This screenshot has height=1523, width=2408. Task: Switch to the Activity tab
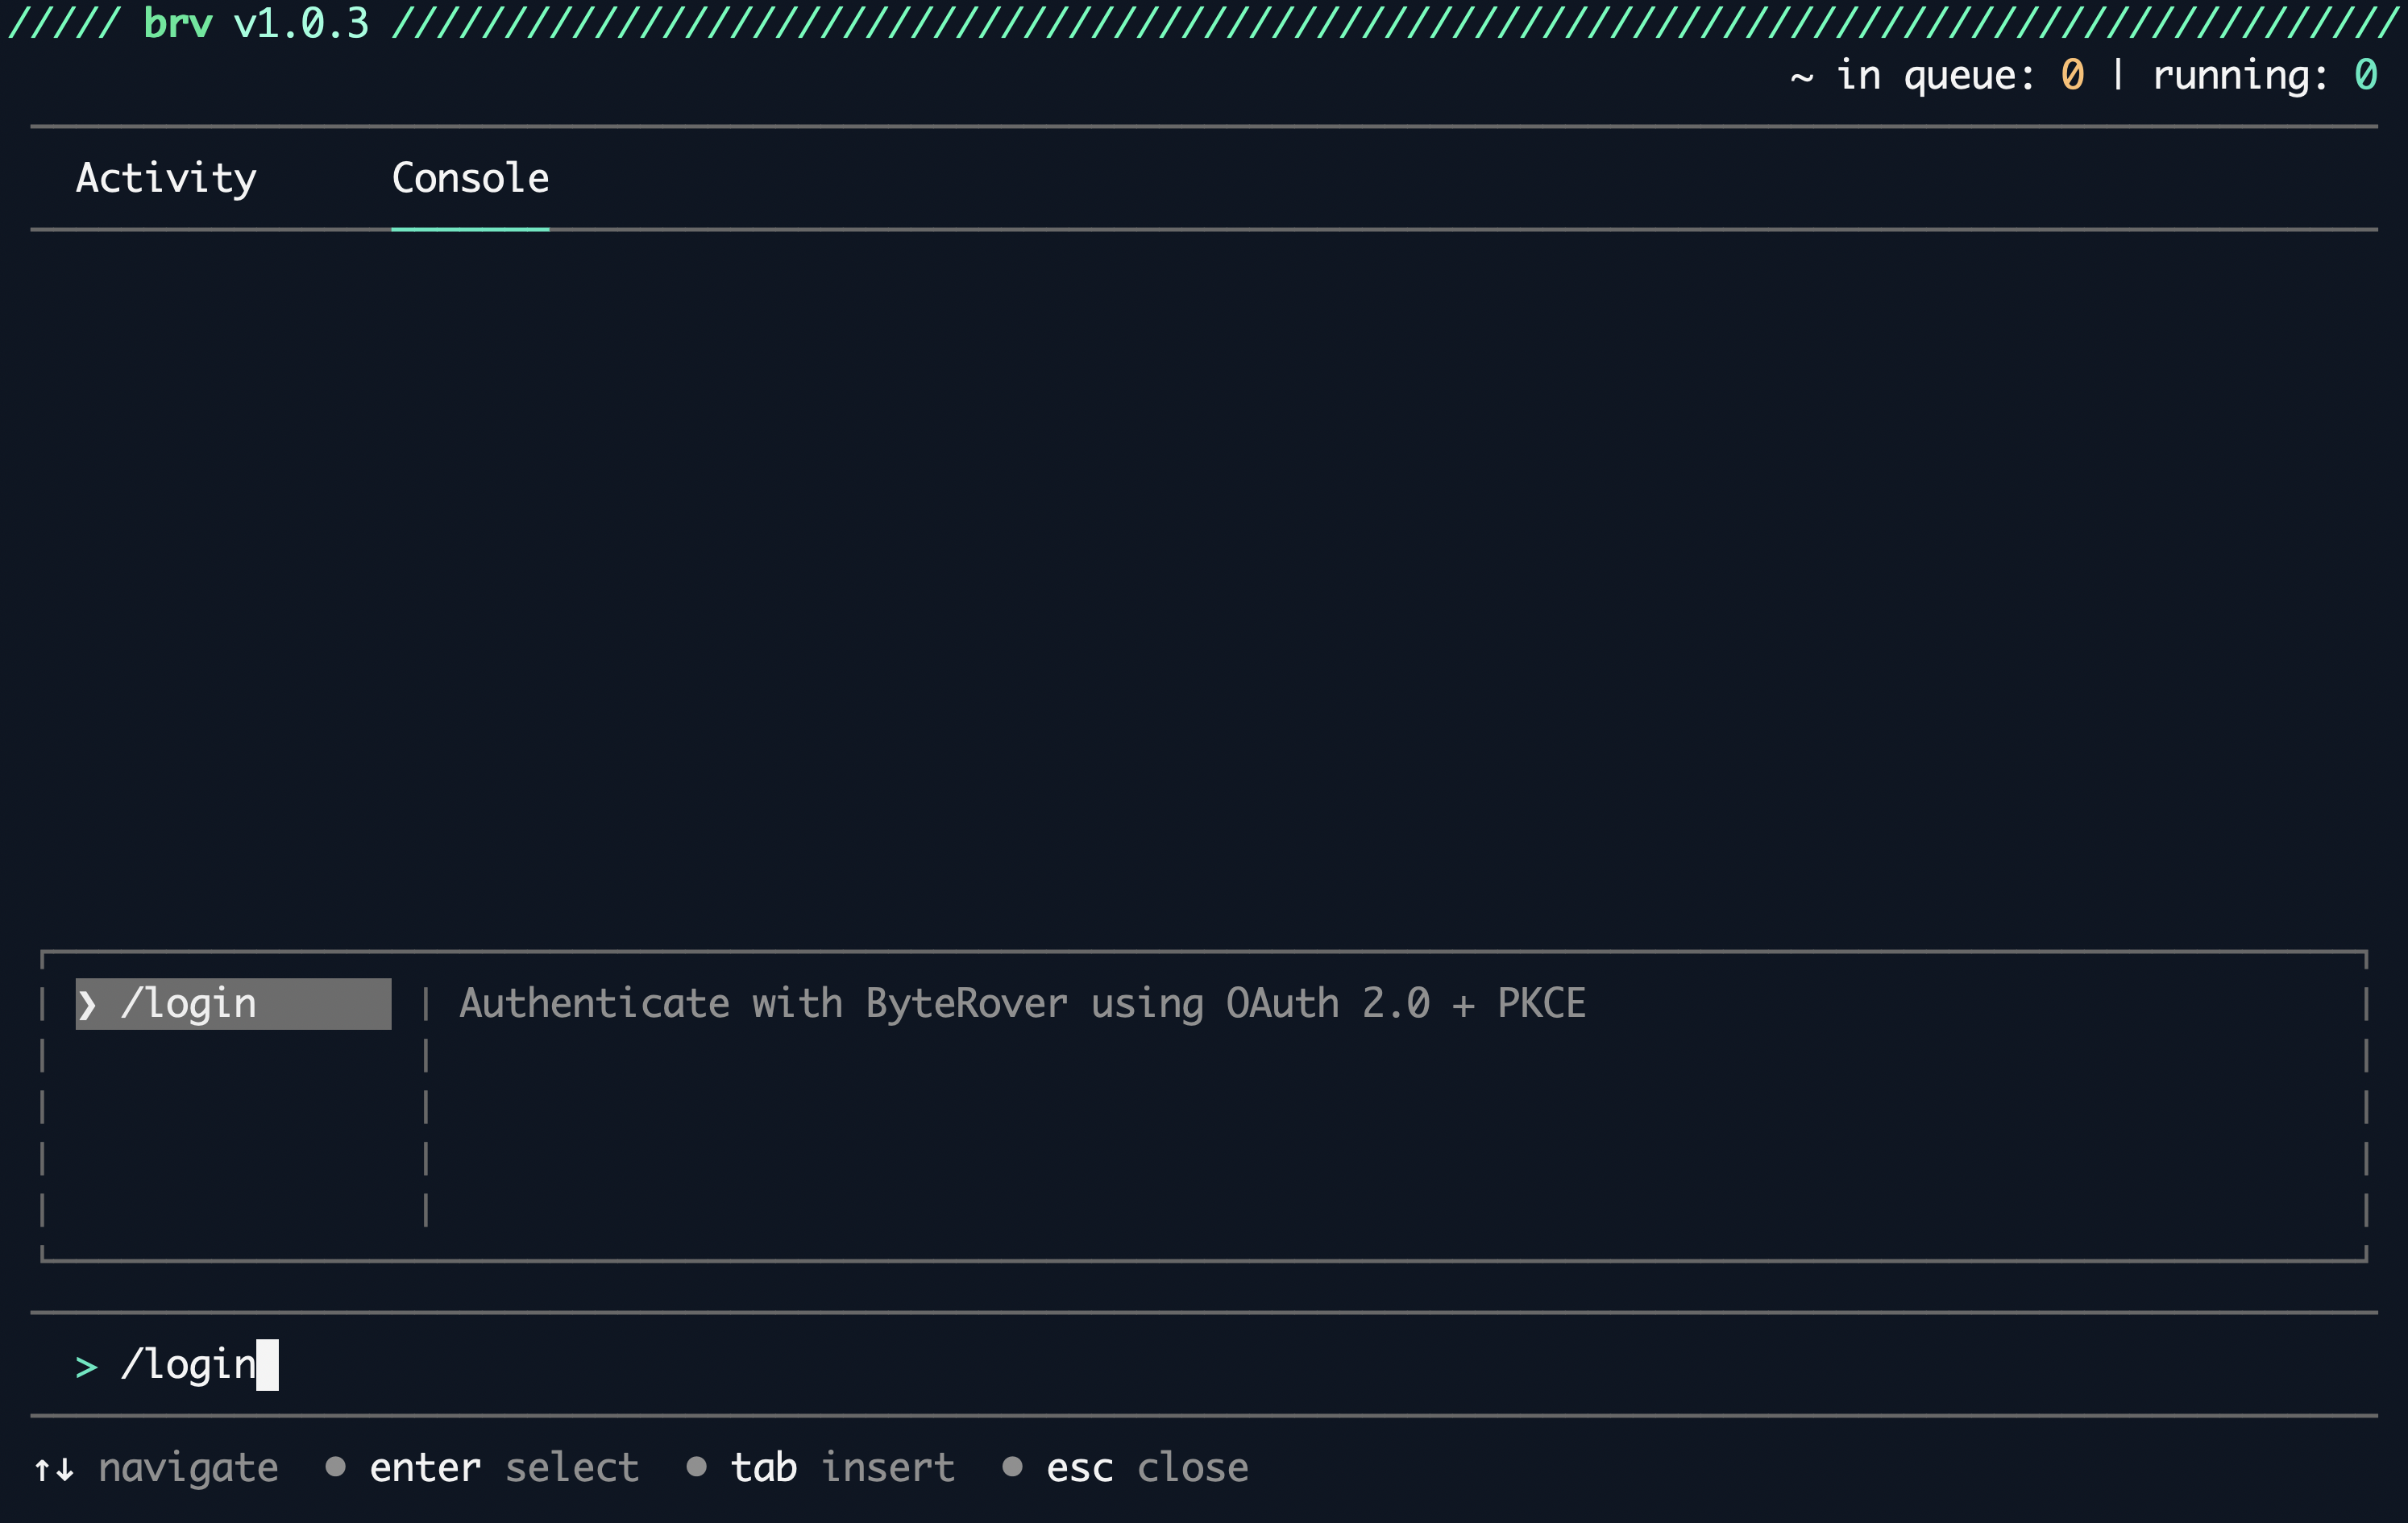(165, 179)
